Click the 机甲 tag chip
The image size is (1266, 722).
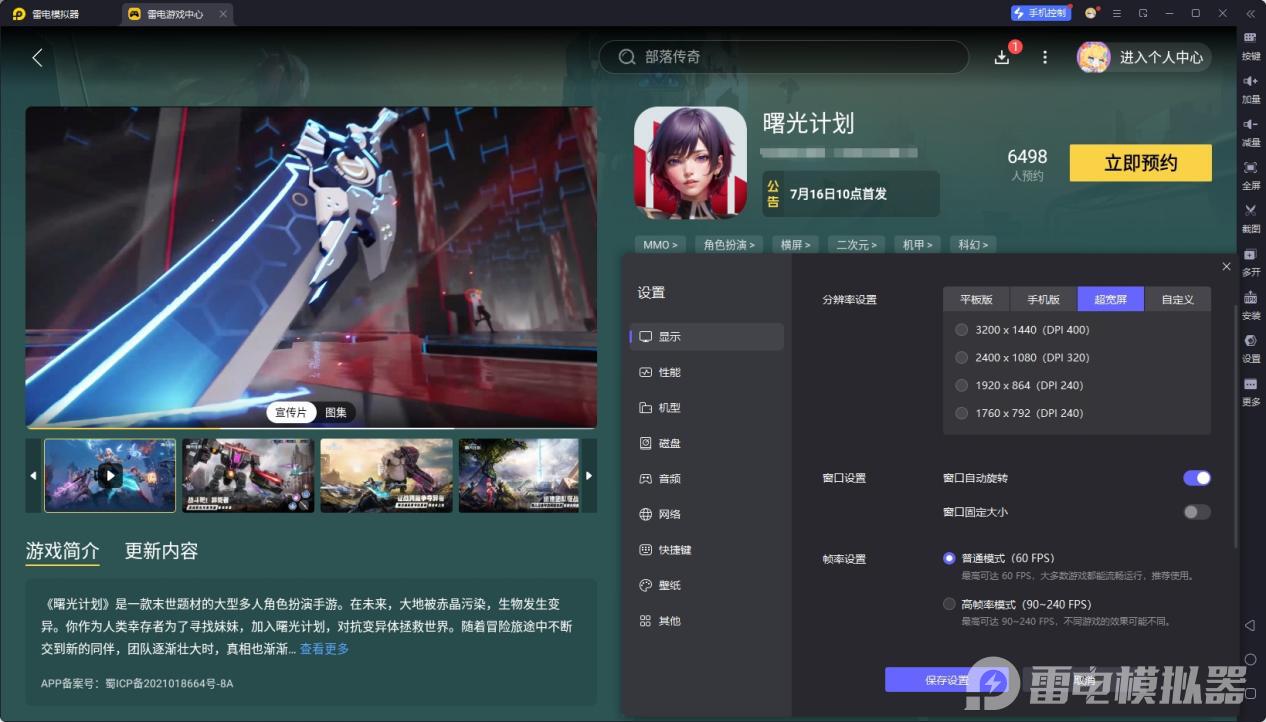[x=917, y=245]
